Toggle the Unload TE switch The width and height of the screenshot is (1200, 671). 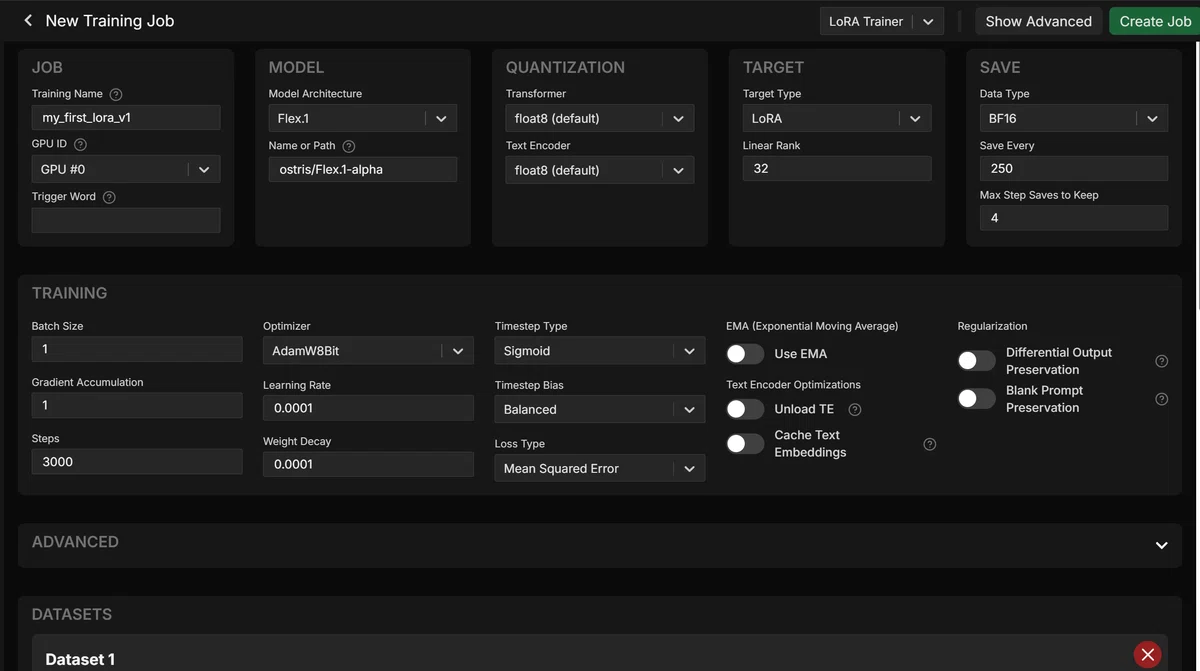tap(745, 409)
